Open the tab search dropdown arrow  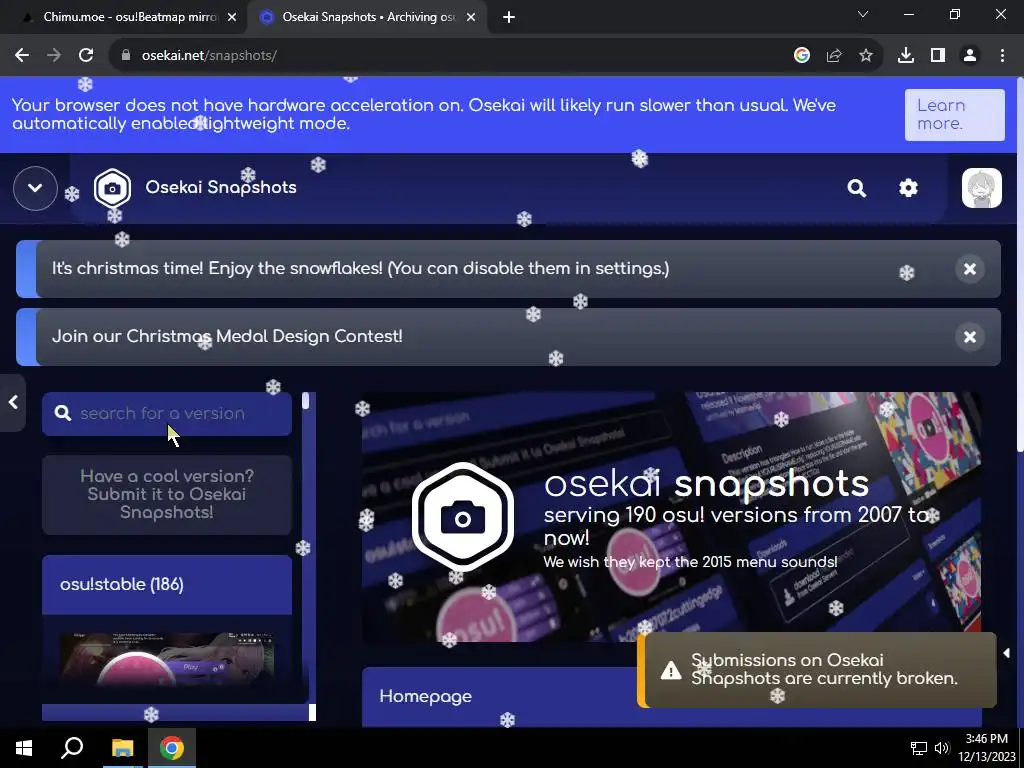(863, 14)
